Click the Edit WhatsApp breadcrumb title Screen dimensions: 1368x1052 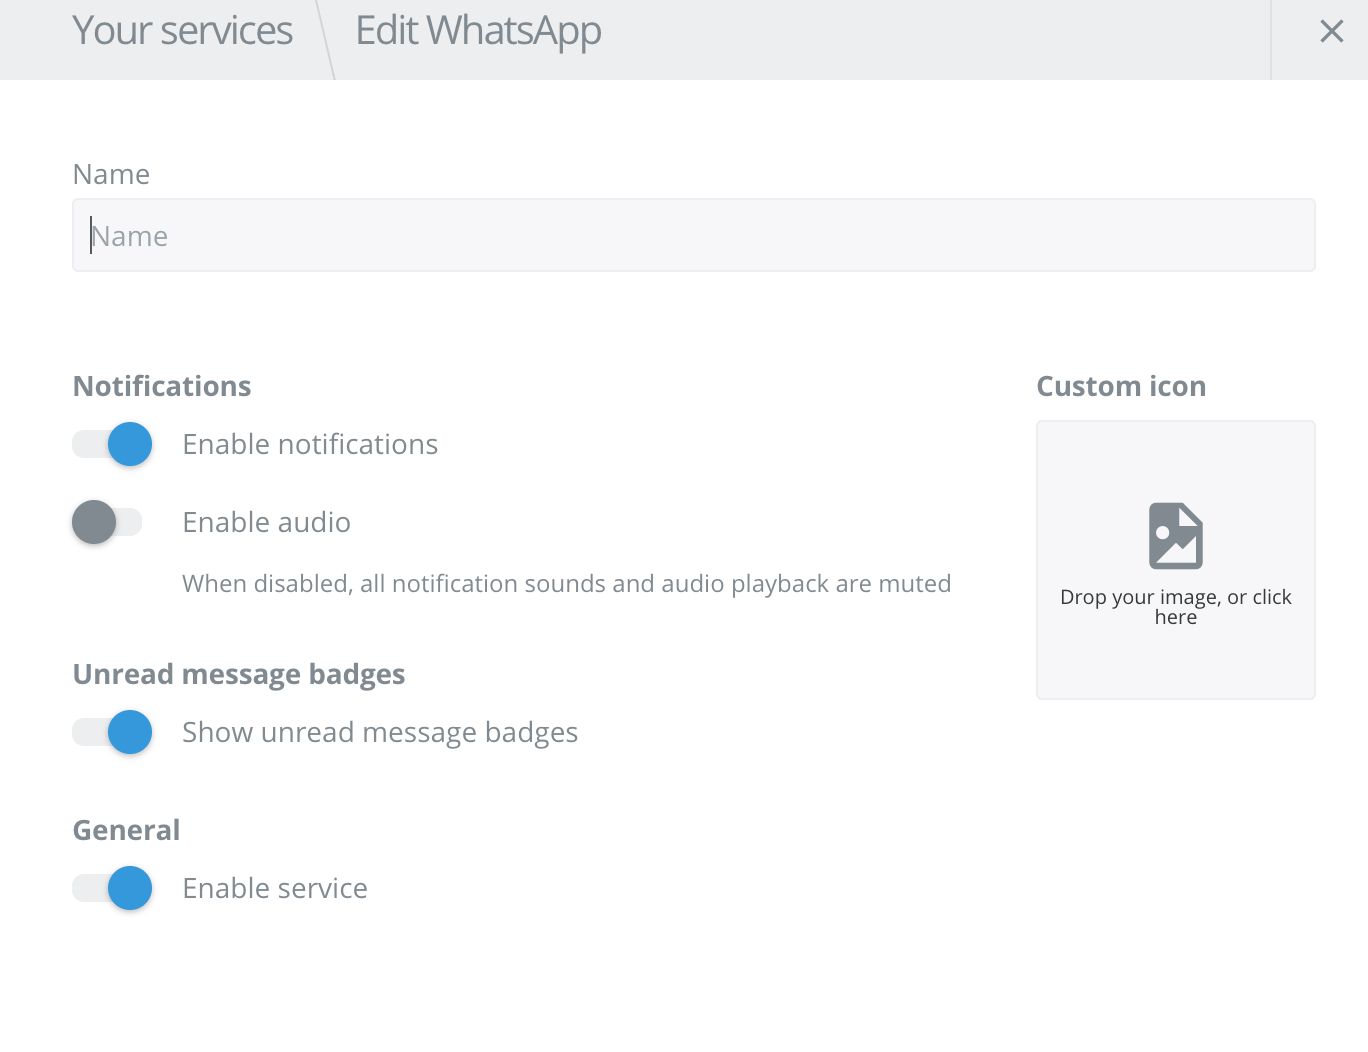(478, 31)
